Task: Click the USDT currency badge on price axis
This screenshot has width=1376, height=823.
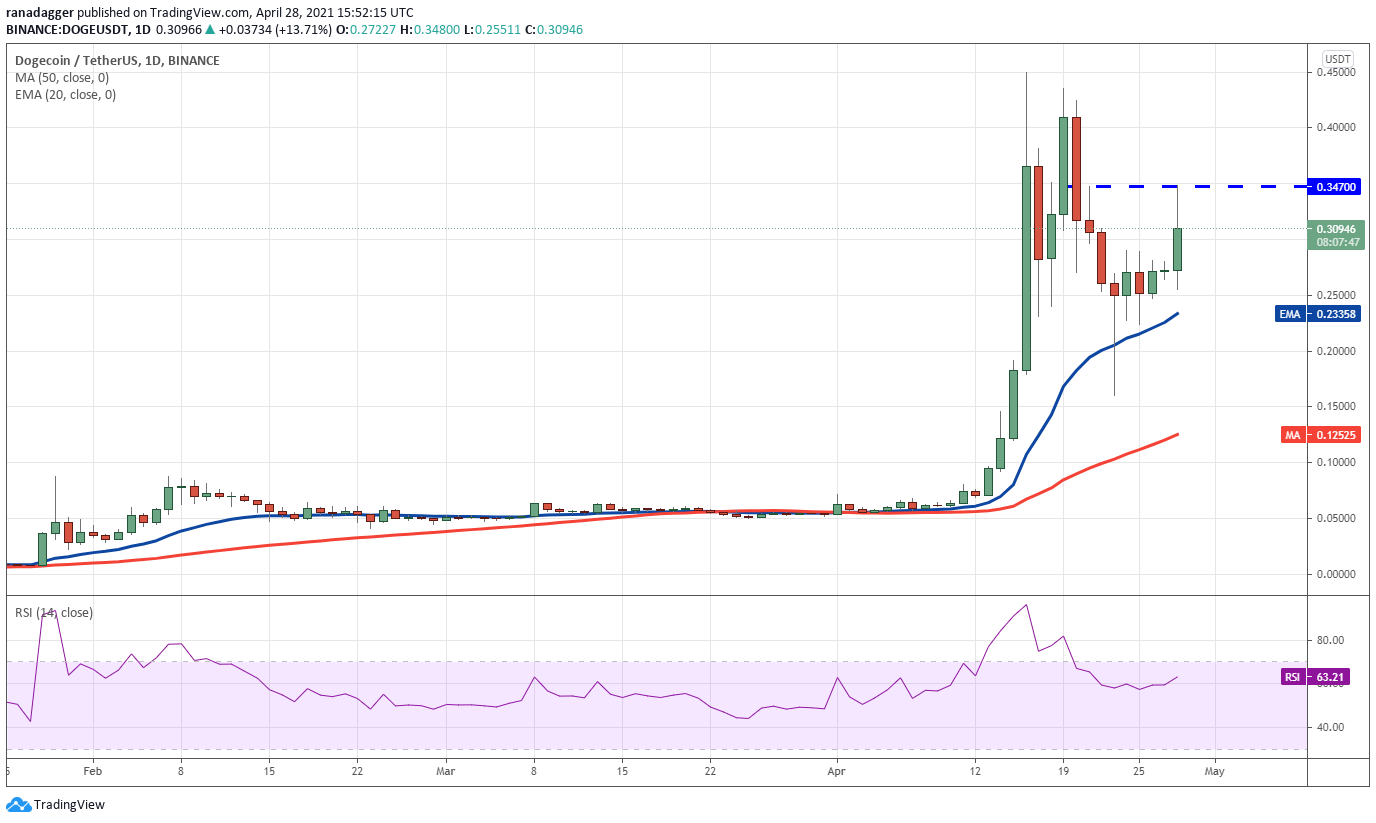Action: [x=1337, y=59]
